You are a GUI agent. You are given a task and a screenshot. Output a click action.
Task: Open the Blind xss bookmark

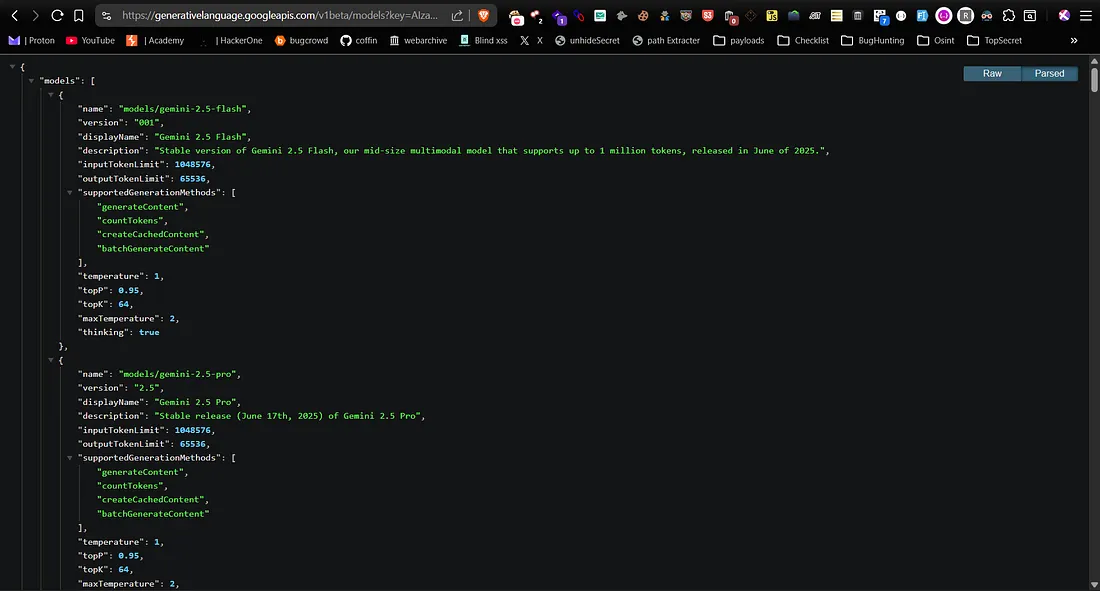(x=483, y=41)
